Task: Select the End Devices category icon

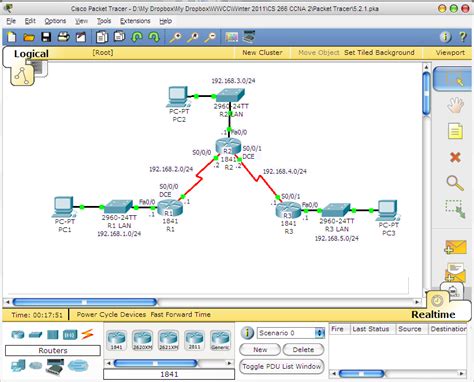Action: click(x=18, y=366)
